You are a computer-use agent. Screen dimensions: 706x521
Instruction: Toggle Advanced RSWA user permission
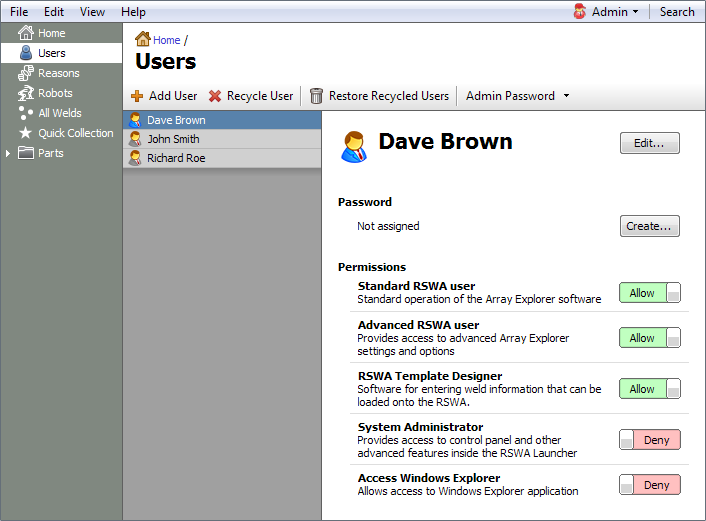coord(650,338)
